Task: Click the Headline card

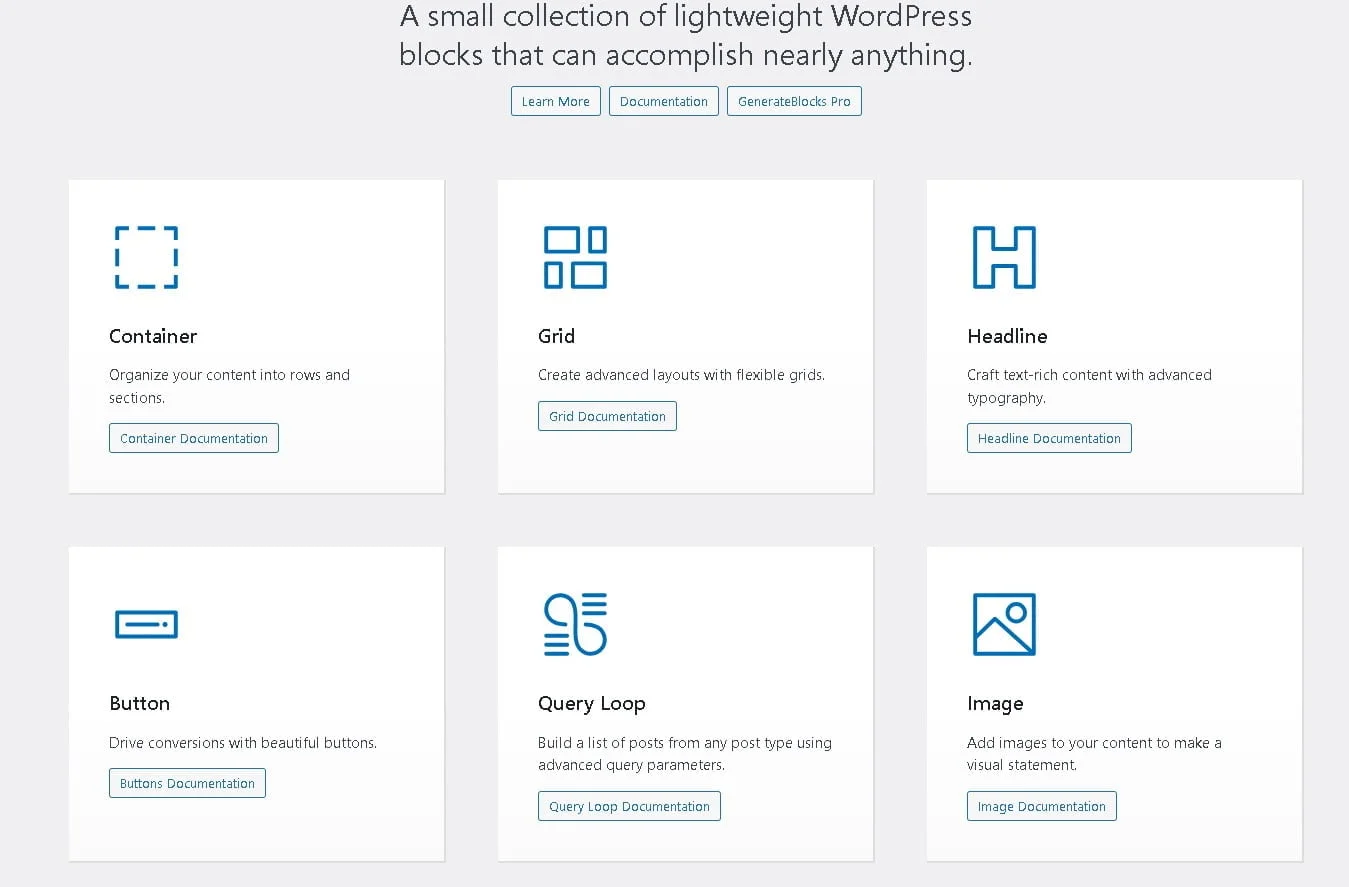Action: tap(1113, 336)
